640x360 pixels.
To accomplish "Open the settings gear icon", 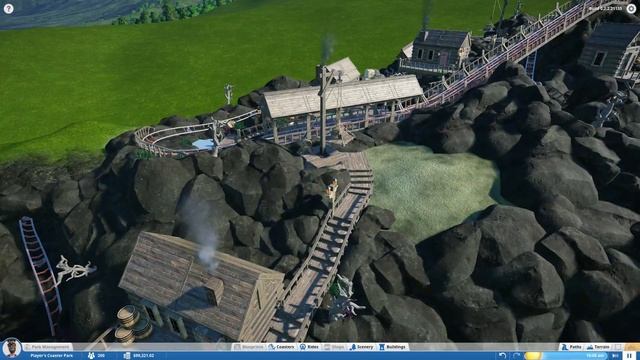I will [x=631, y=9].
